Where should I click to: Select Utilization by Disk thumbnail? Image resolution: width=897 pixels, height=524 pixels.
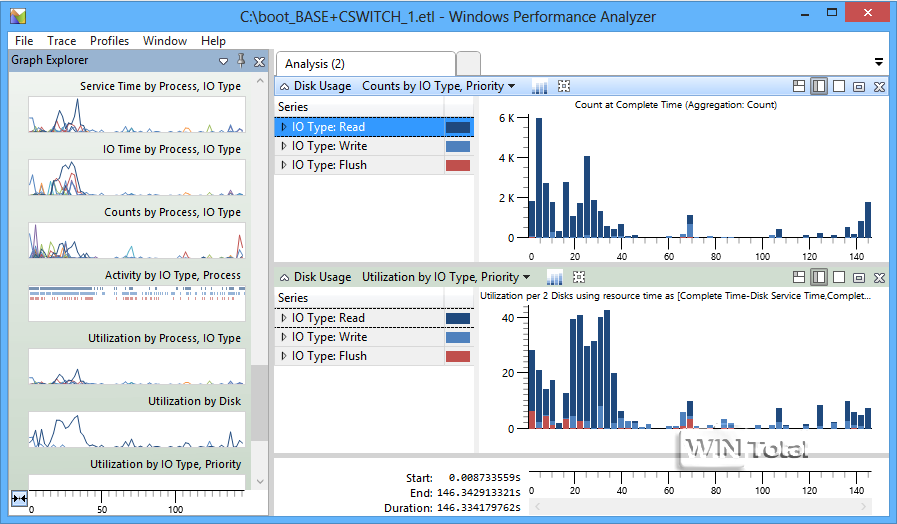coord(137,429)
